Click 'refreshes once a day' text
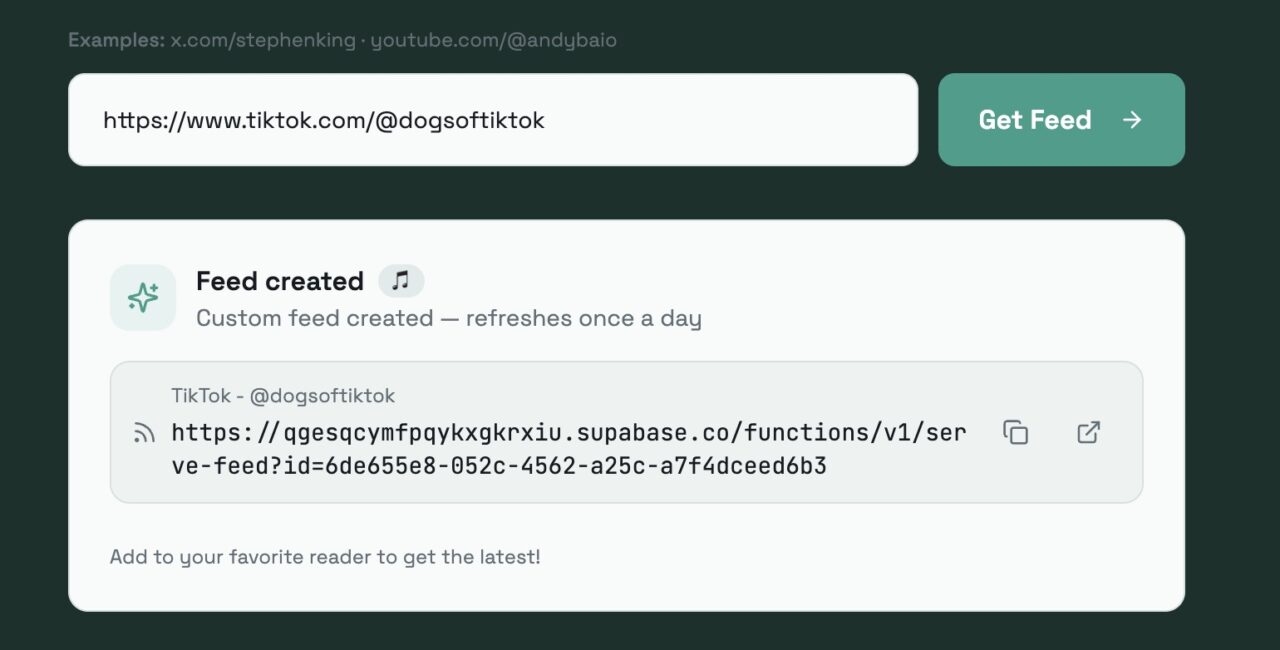Viewport: 1280px width, 650px height. pyautogui.click(x=584, y=319)
